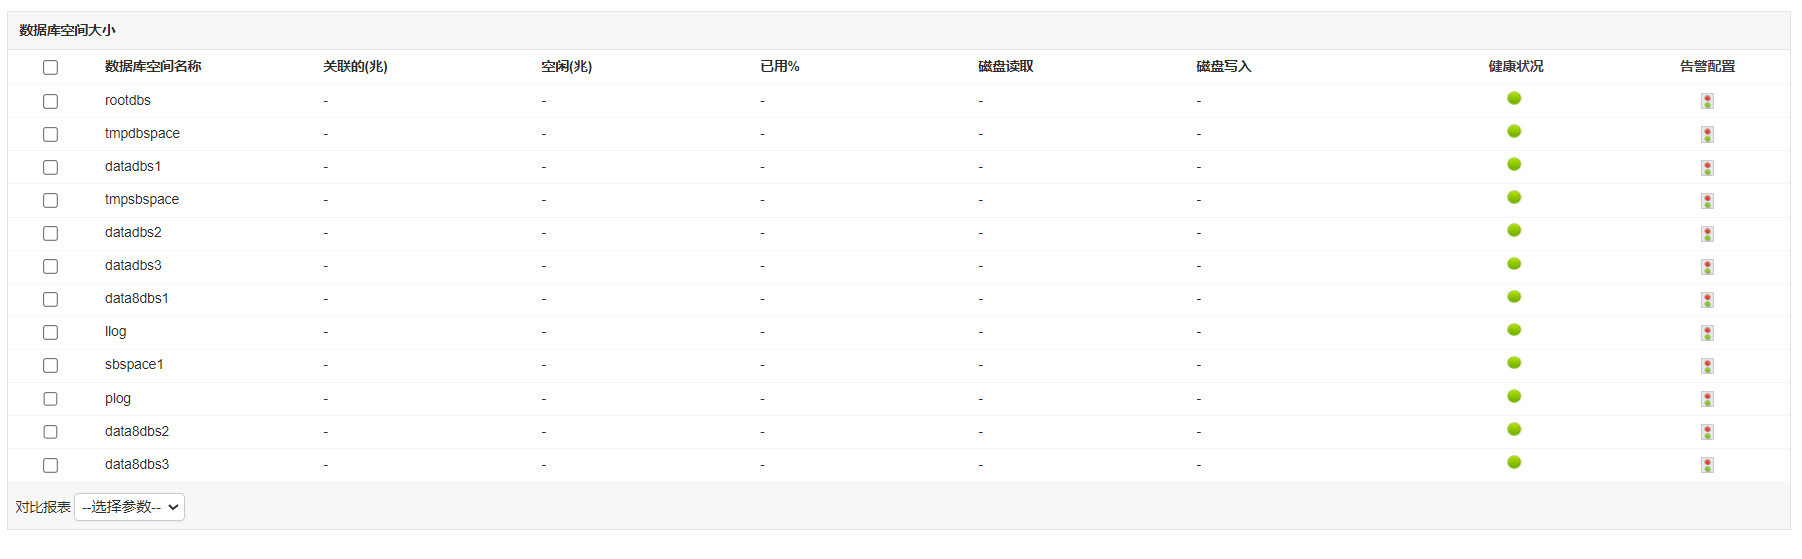Click the 告警配置 column header
Screen dimensions: 1802x559
point(1707,66)
